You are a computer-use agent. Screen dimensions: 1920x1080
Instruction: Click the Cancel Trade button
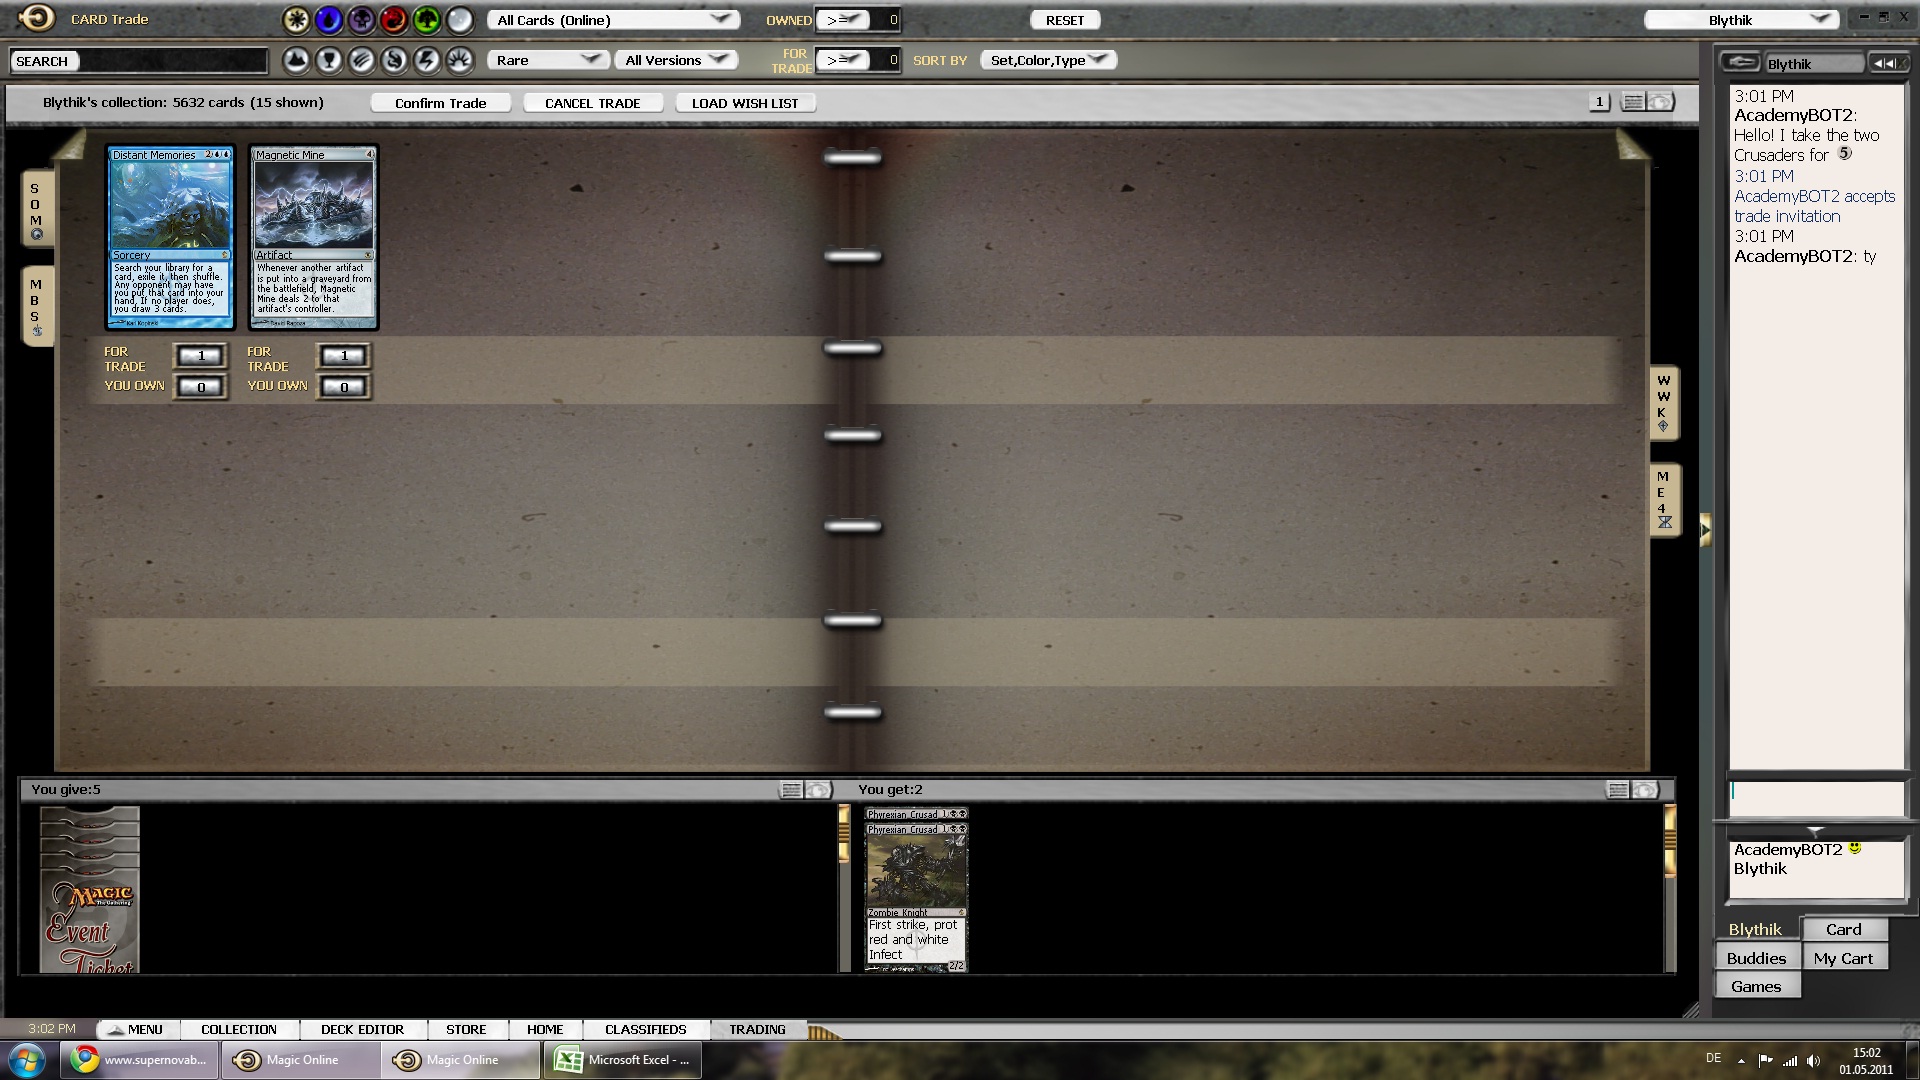pos(592,103)
